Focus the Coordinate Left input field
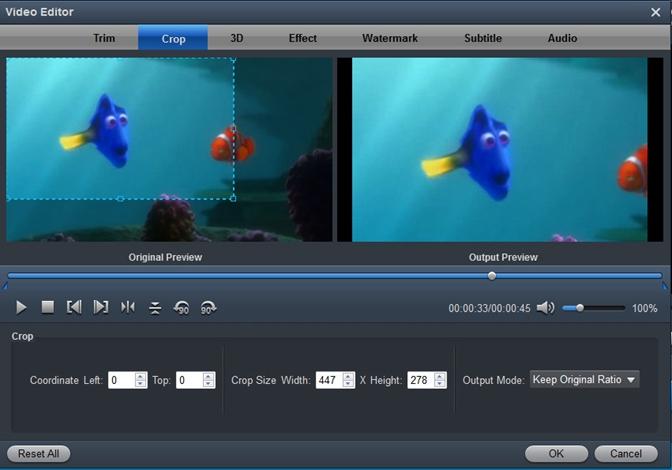The width and height of the screenshot is (672, 470). pyautogui.click(x=122, y=380)
